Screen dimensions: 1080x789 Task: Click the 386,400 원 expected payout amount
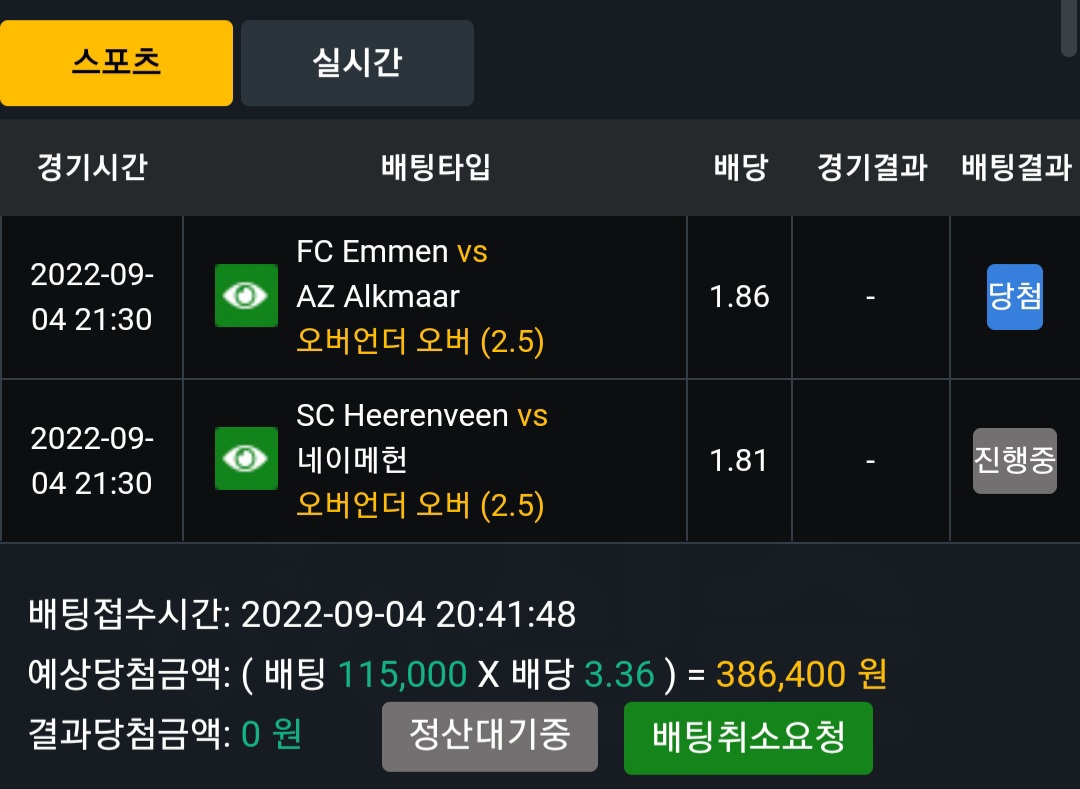tap(801, 674)
